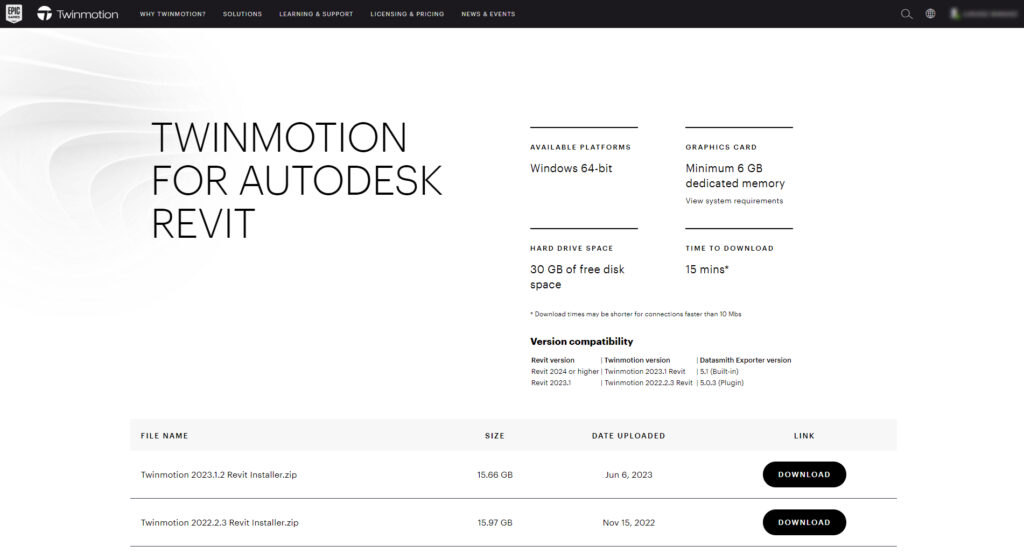
Task: Click the Twinmotion for Autodesk Revit heading
Action: (x=296, y=180)
